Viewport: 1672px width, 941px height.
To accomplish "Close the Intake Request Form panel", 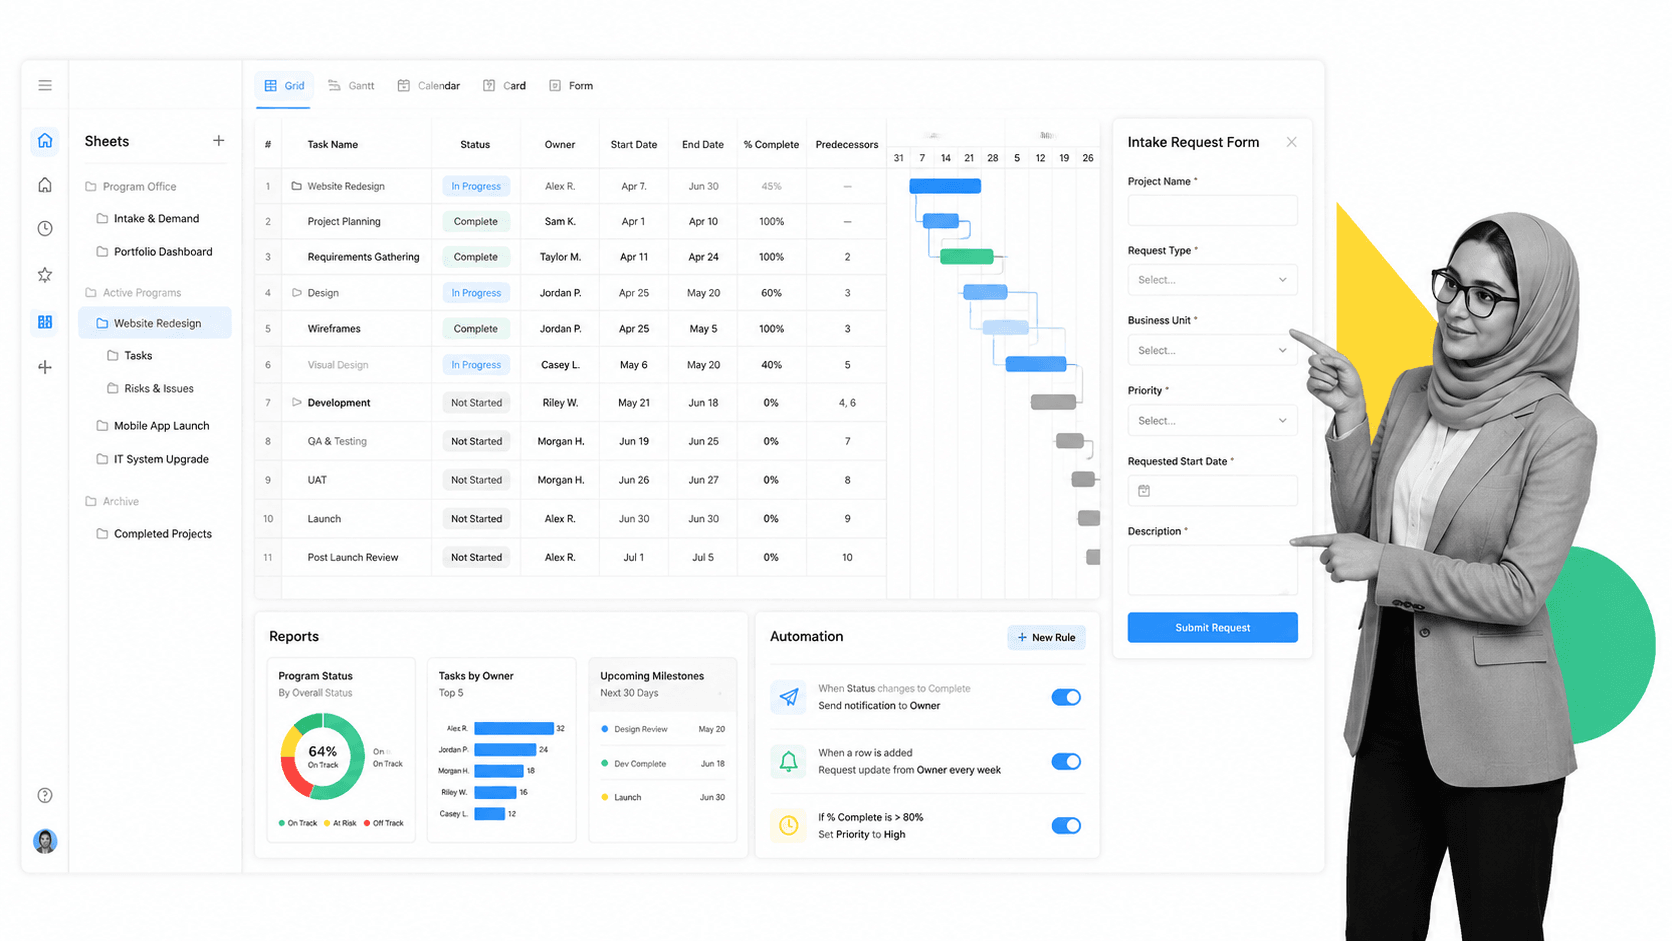I will pos(1291,142).
